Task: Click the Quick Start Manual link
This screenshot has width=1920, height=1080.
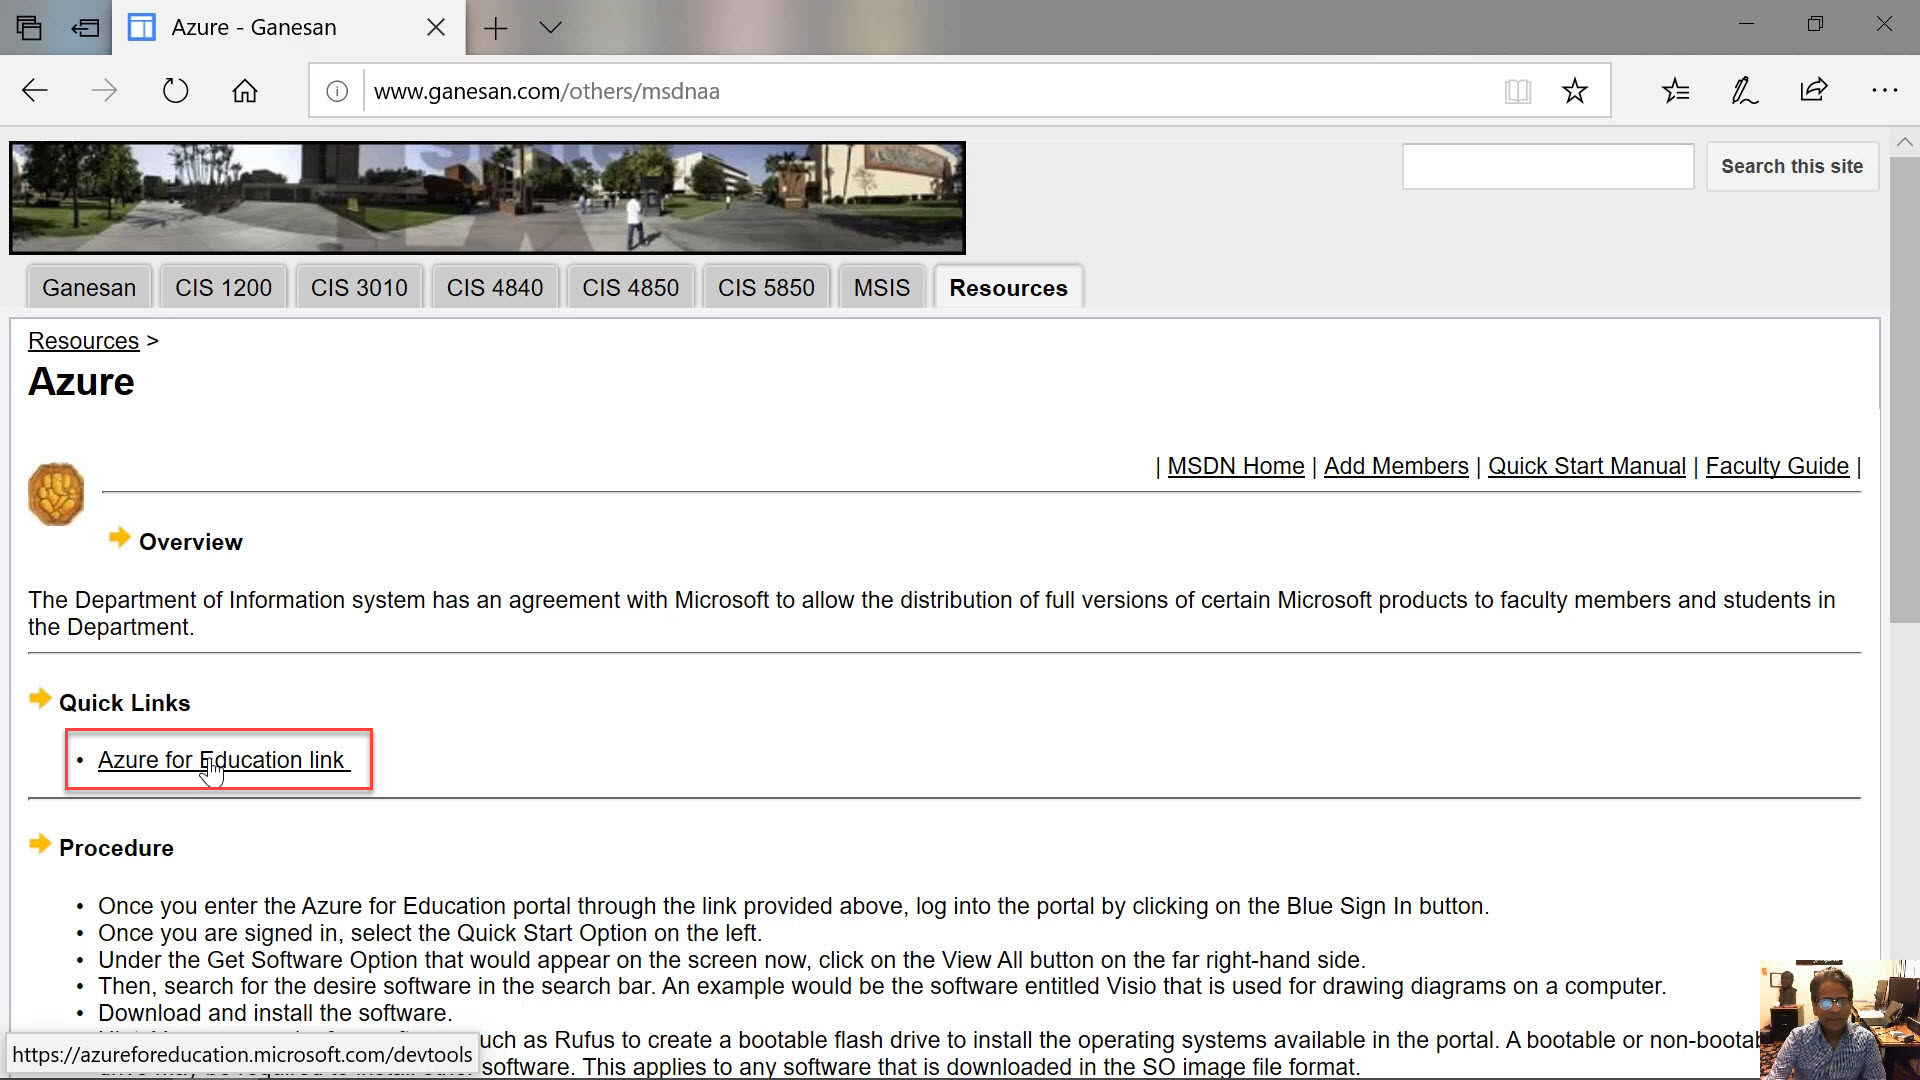Action: [1586, 466]
